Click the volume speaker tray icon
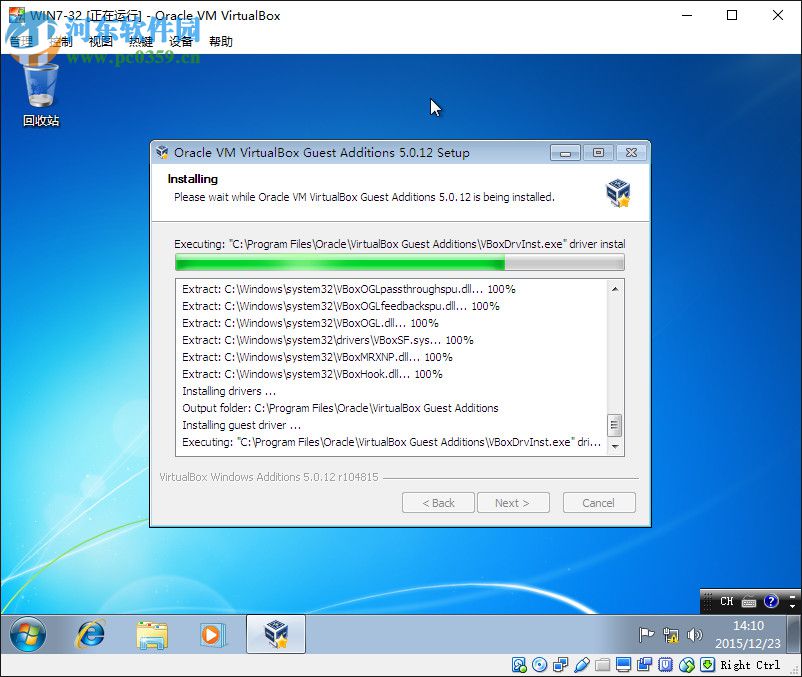This screenshot has height=677, width=802. 695,635
